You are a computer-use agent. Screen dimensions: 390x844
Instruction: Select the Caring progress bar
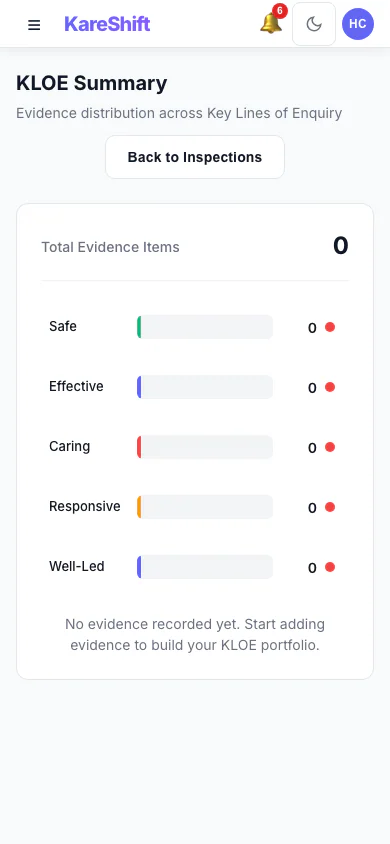coord(205,447)
